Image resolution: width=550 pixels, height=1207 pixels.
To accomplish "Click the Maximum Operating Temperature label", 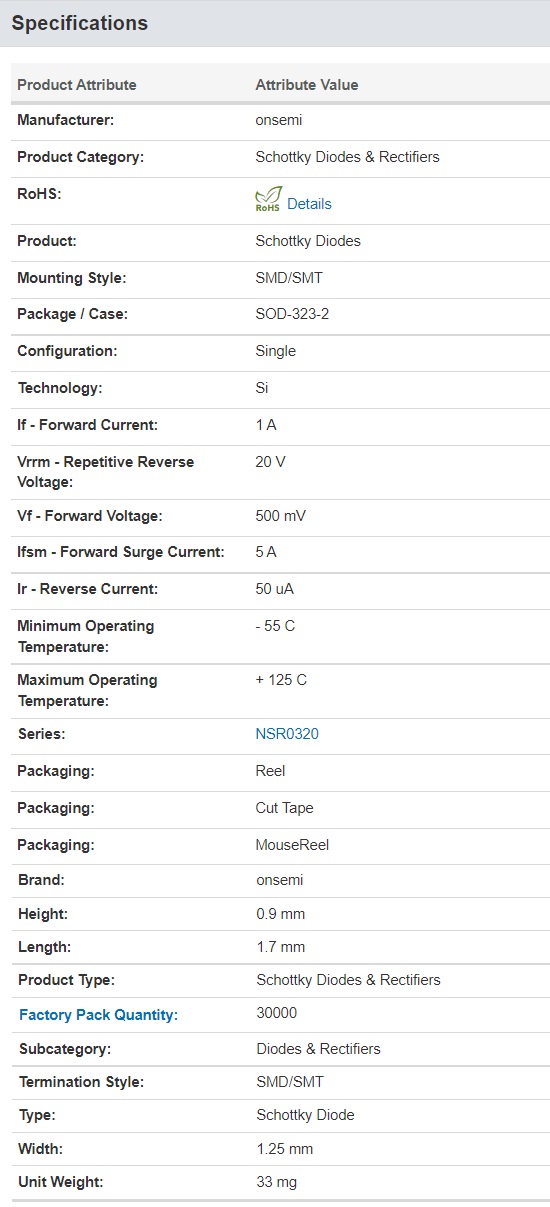I will point(87,691).
